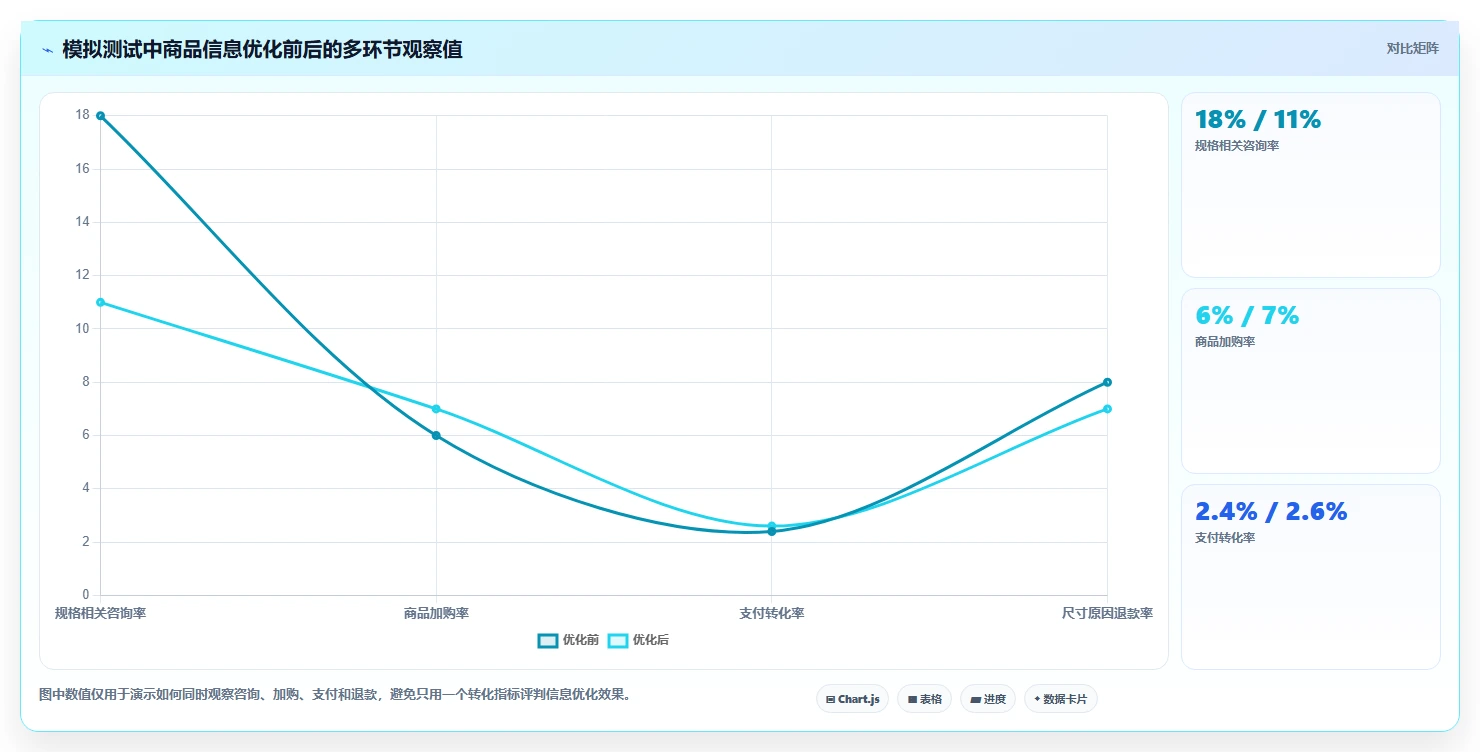Click the 2.4% / 2.6% card value

click(x=1271, y=512)
